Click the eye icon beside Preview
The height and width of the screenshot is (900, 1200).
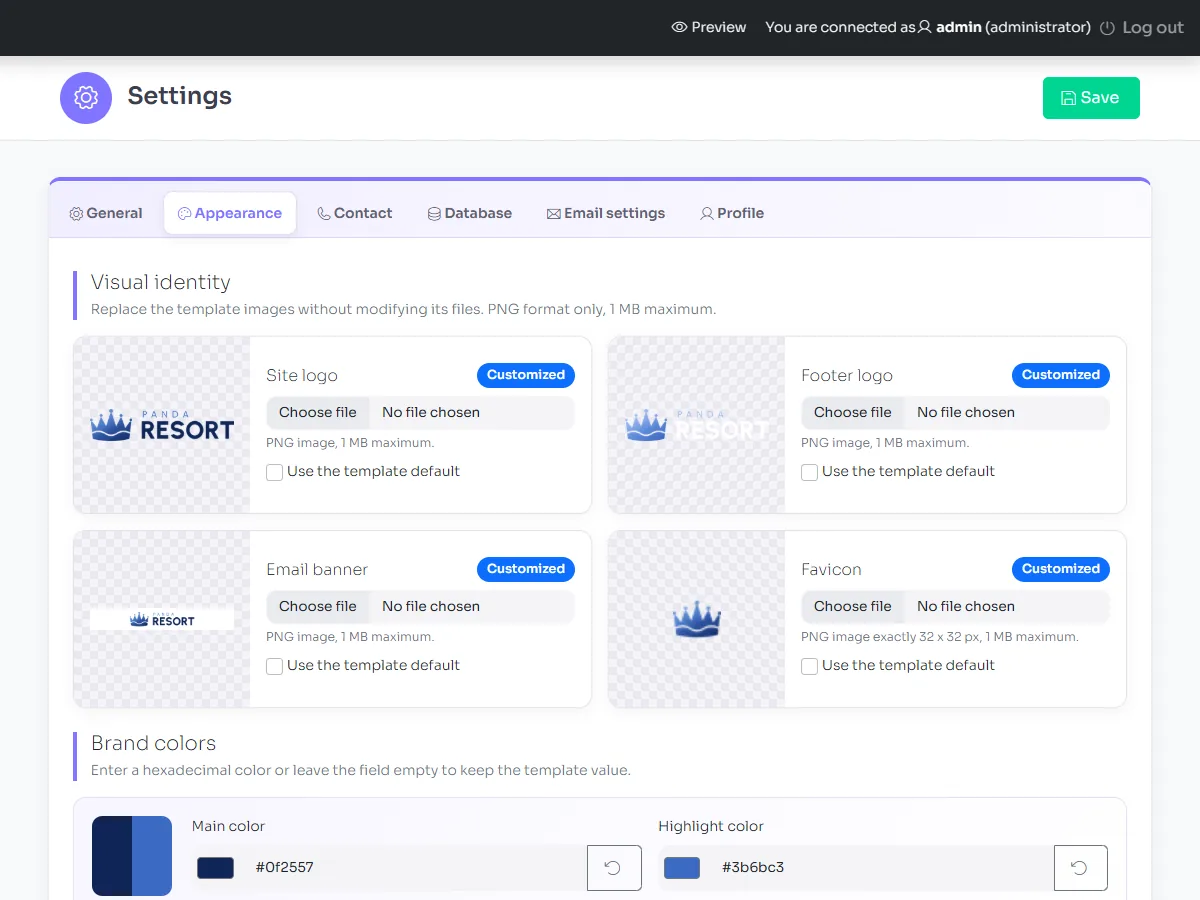(679, 27)
